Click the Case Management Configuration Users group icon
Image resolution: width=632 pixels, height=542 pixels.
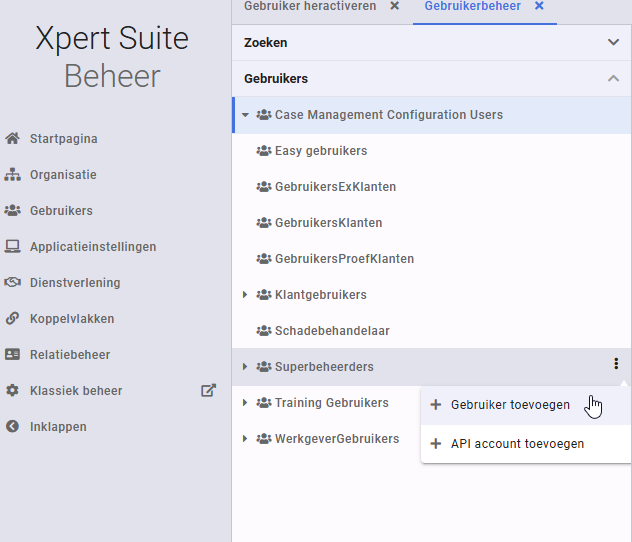(x=264, y=115)
